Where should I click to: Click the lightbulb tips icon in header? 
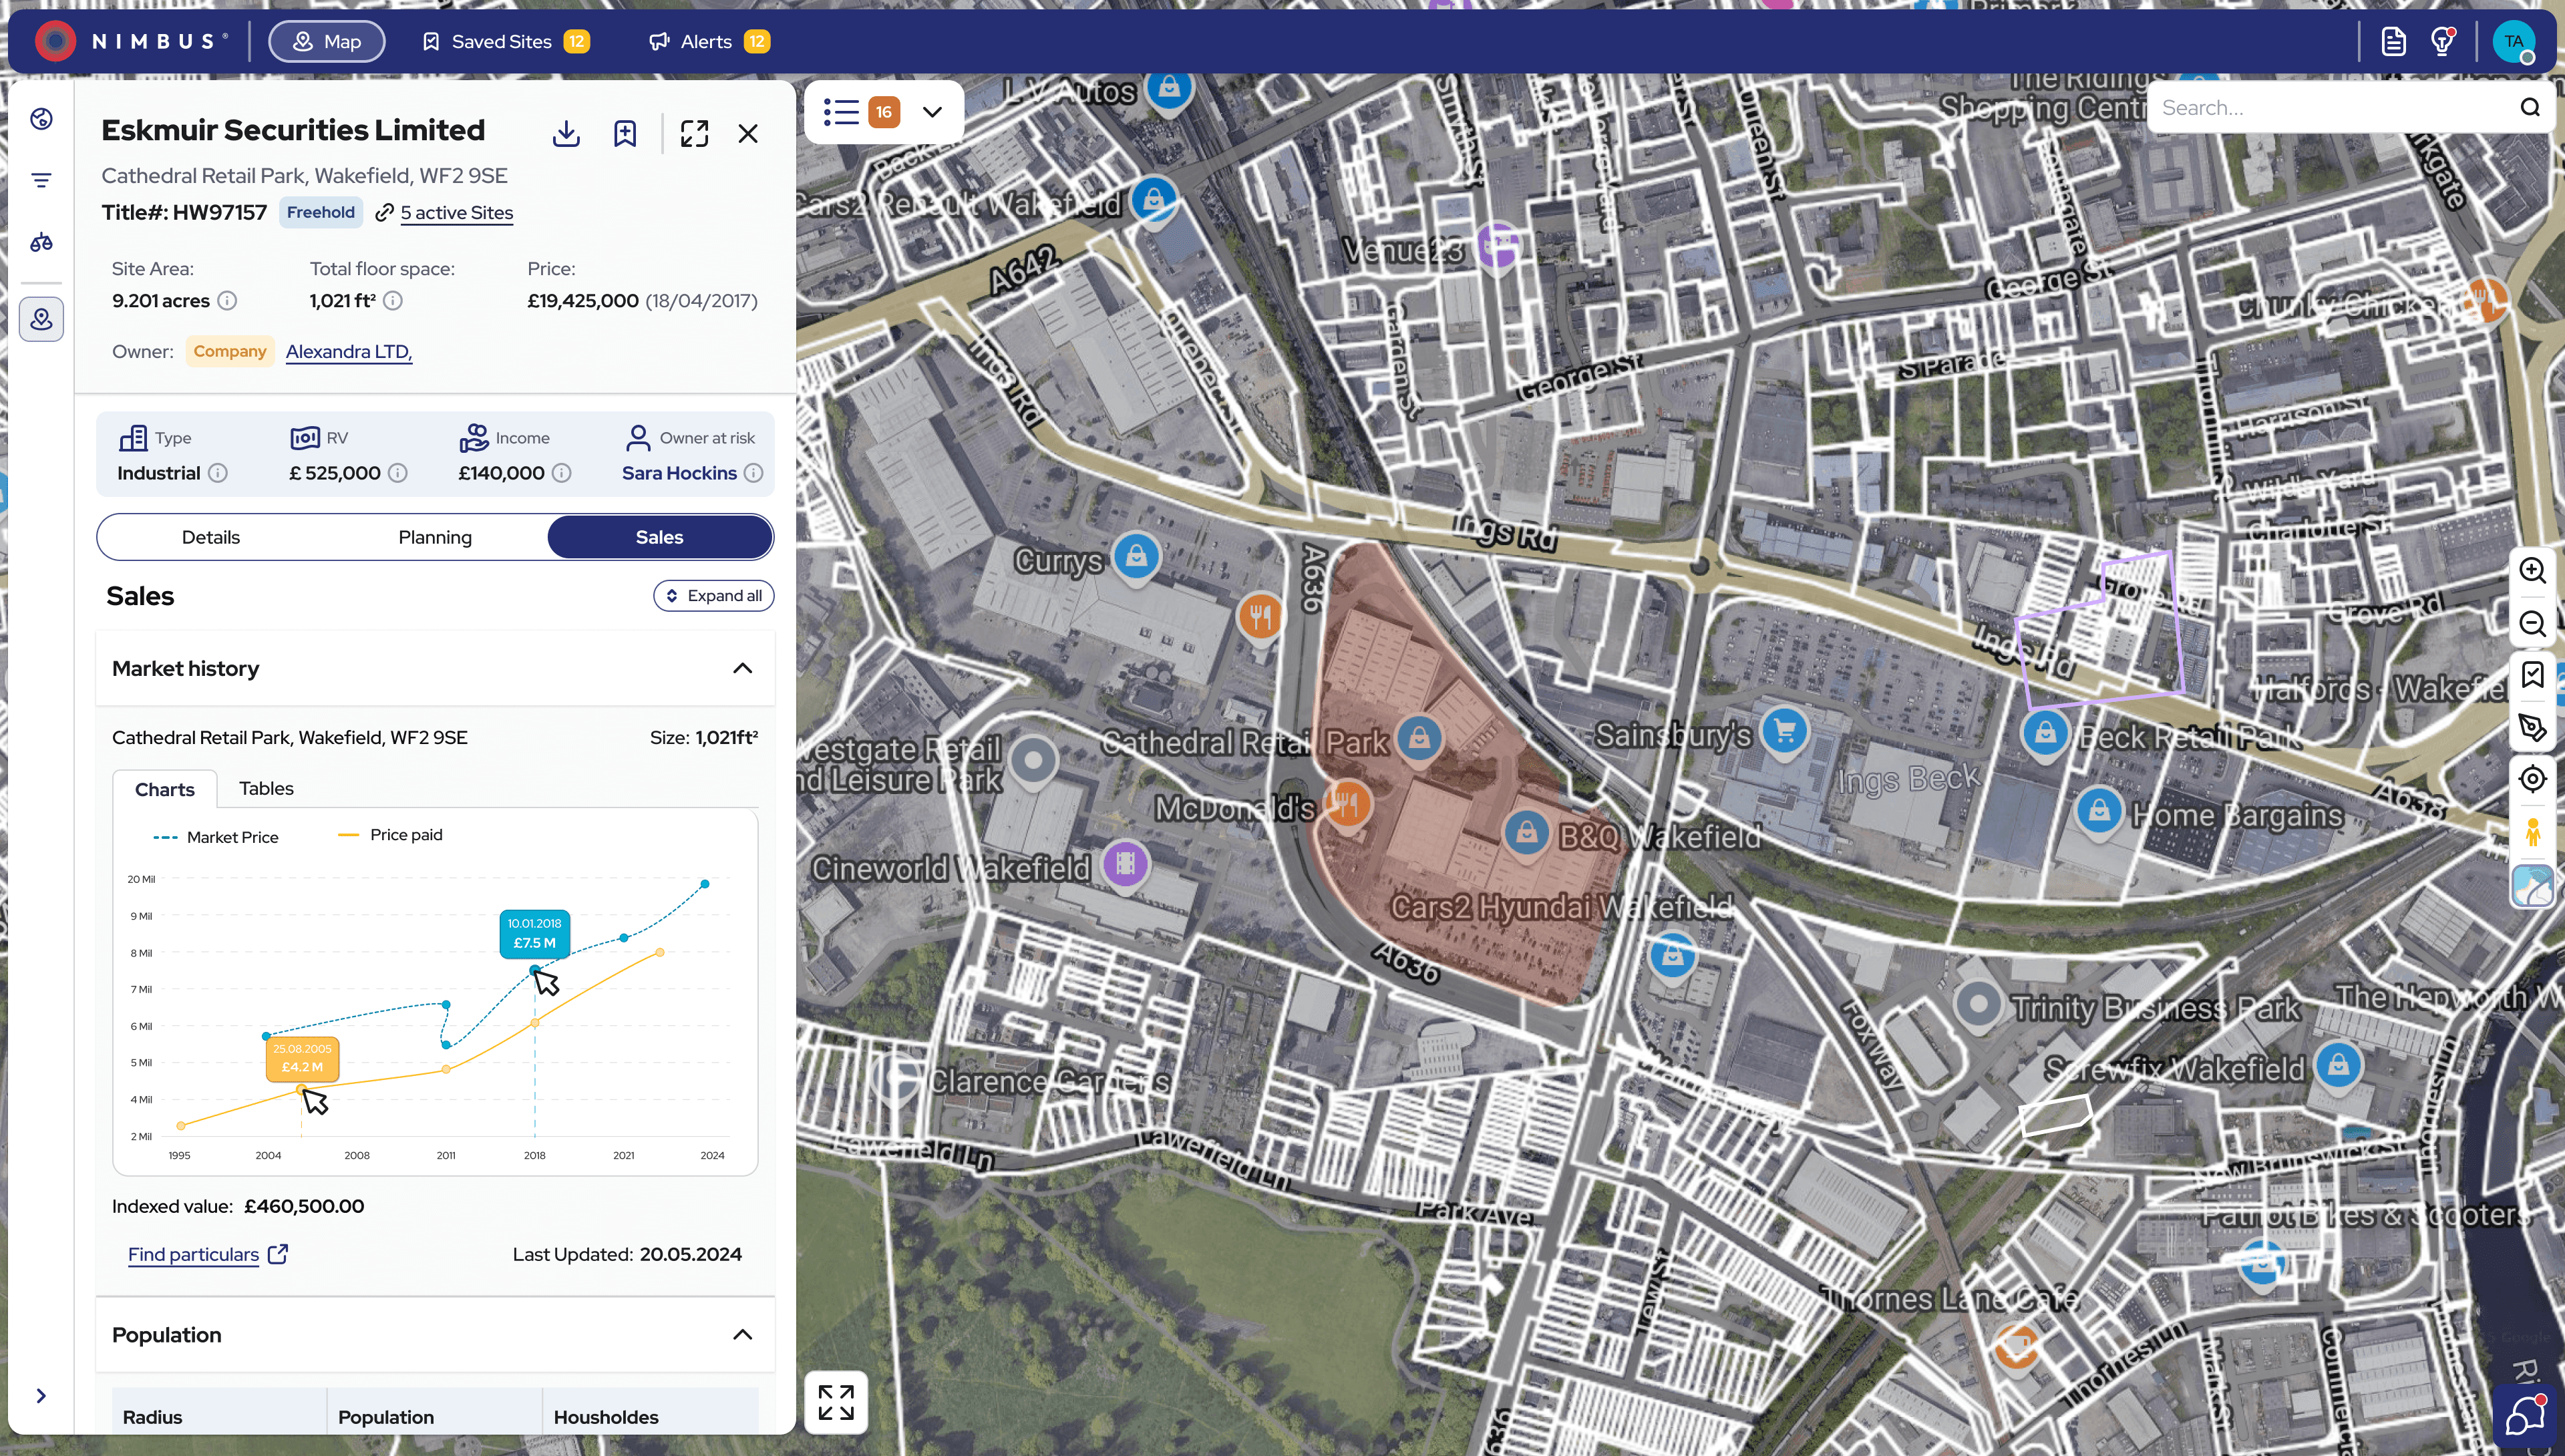click(2442, 41)
